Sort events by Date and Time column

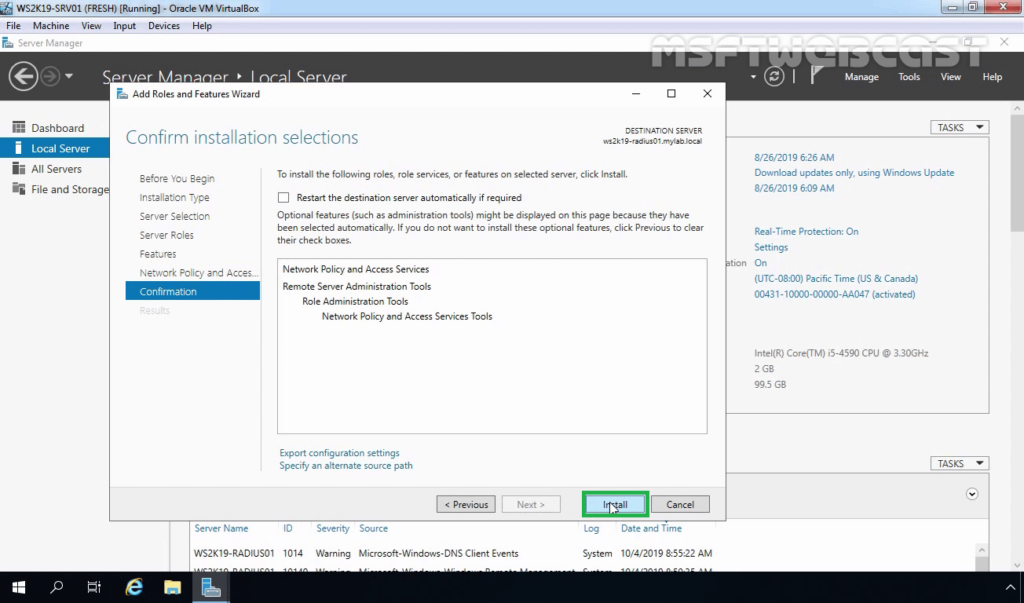(651, 528)
